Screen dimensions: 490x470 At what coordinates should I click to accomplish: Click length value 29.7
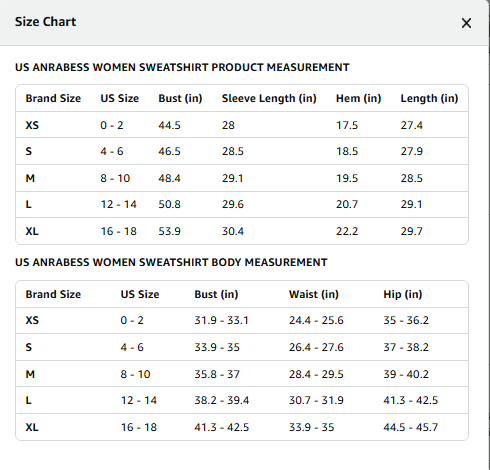pos(412,231)
